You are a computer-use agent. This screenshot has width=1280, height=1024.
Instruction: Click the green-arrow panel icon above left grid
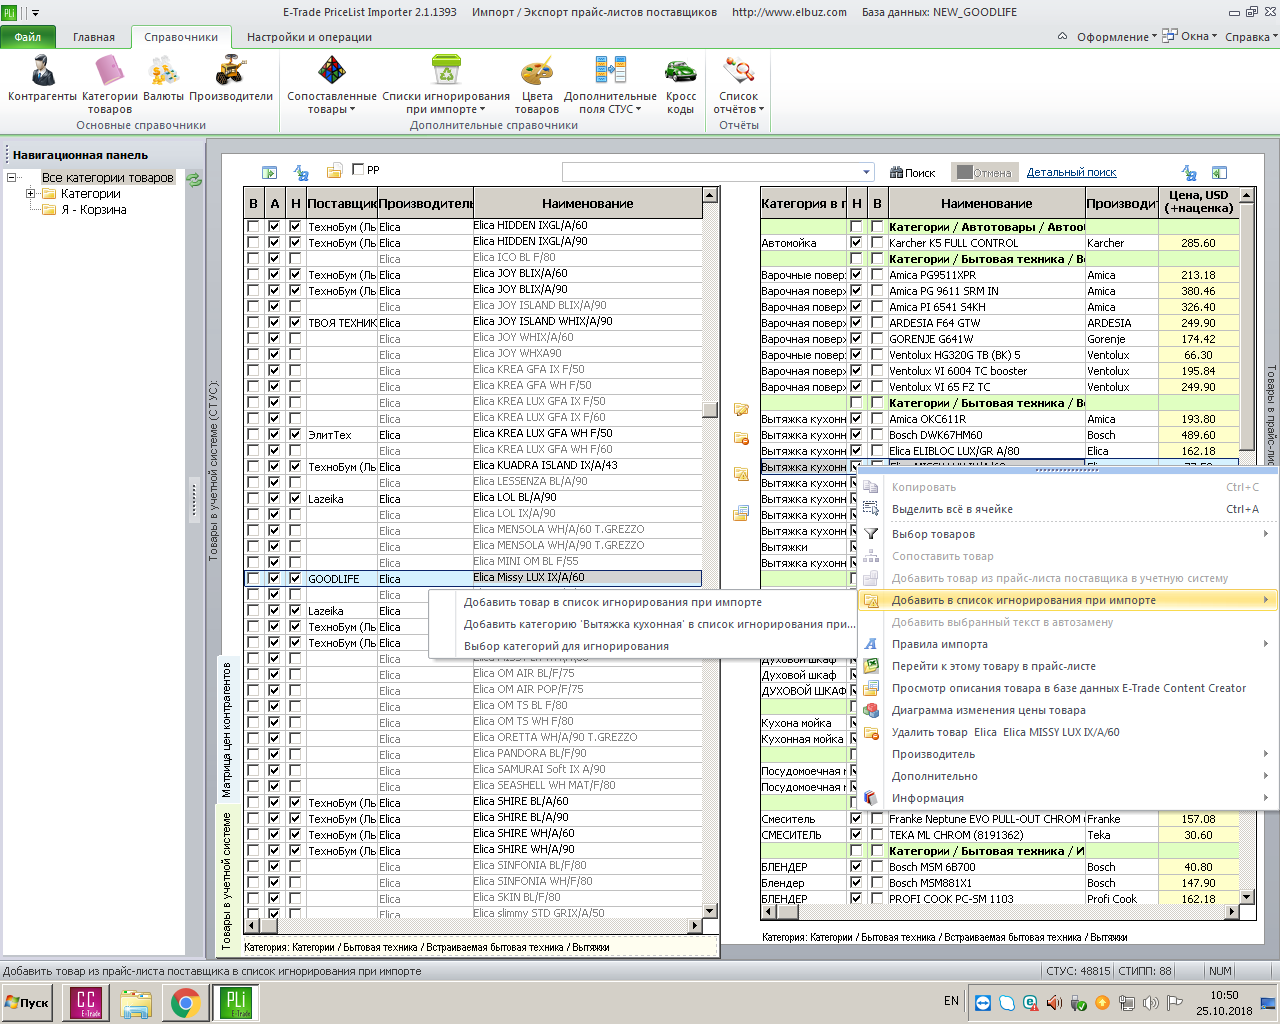(269, 172)
